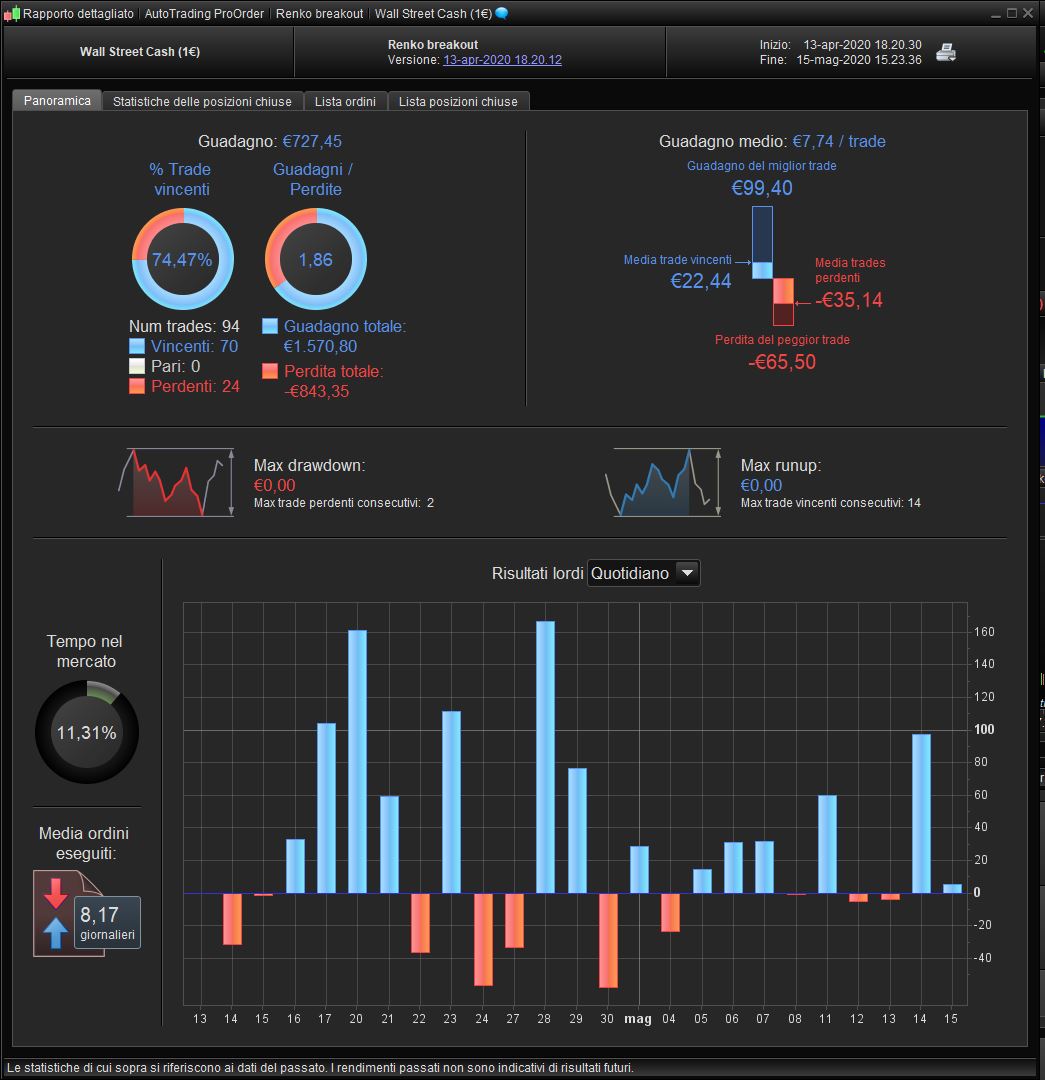The image size is (1045, 1080).
Task: Maximize the report window
Action: (x=1012, y=12)
